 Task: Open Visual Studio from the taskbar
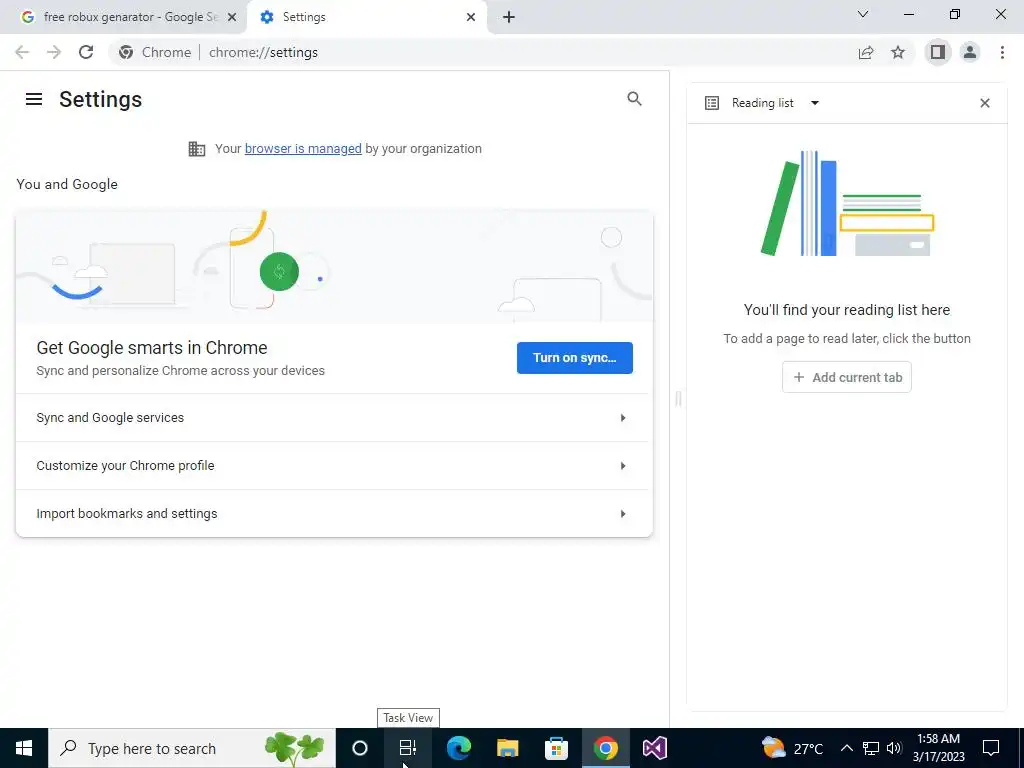654,748
